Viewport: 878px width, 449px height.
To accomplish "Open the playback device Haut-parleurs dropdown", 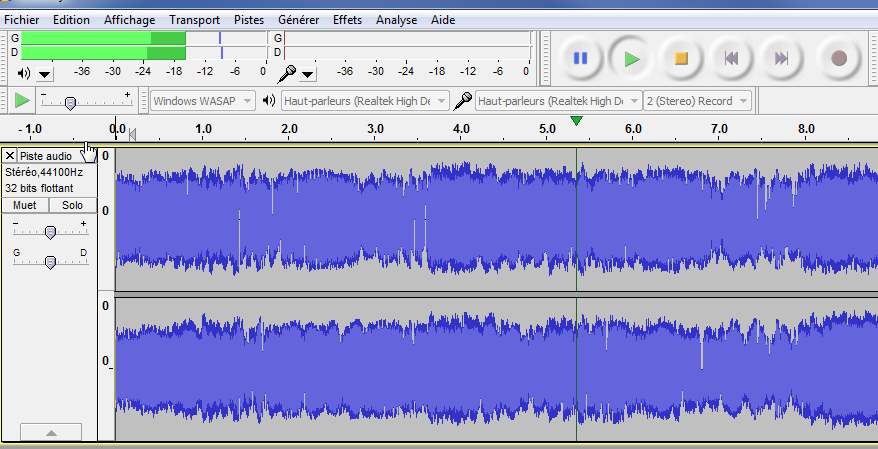I will [365, 101].
